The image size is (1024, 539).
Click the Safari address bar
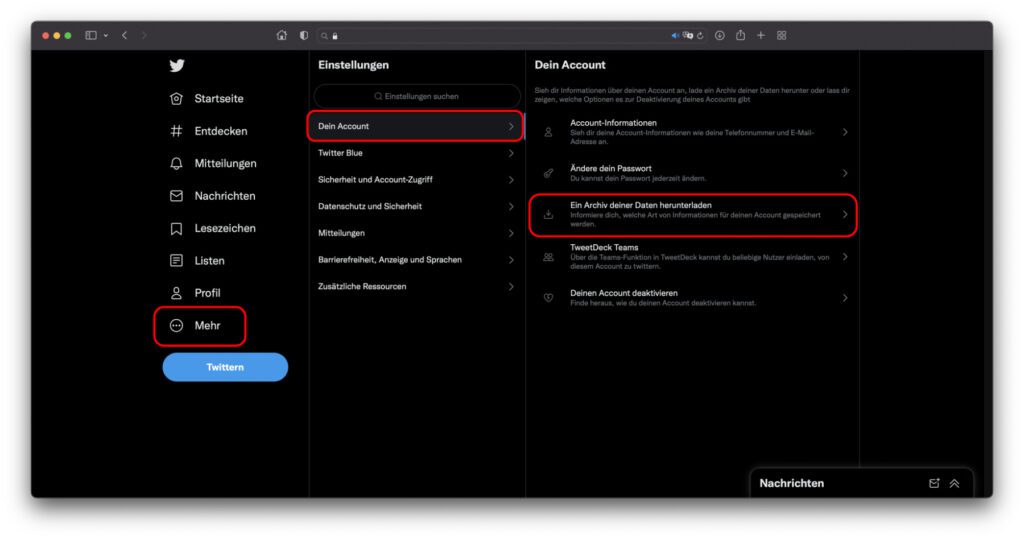[x=500, y=35]
